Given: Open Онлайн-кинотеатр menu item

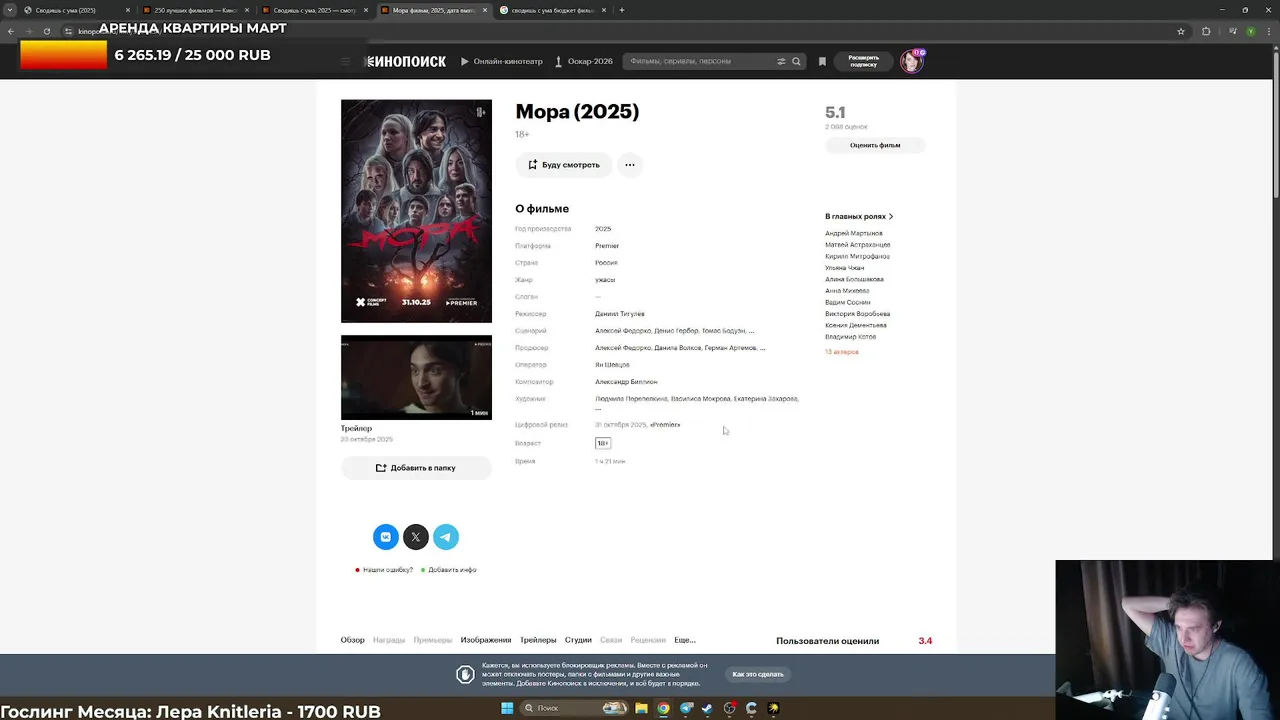Looking at the screenshot, I should pyautogui.click(x=502, y=61).
